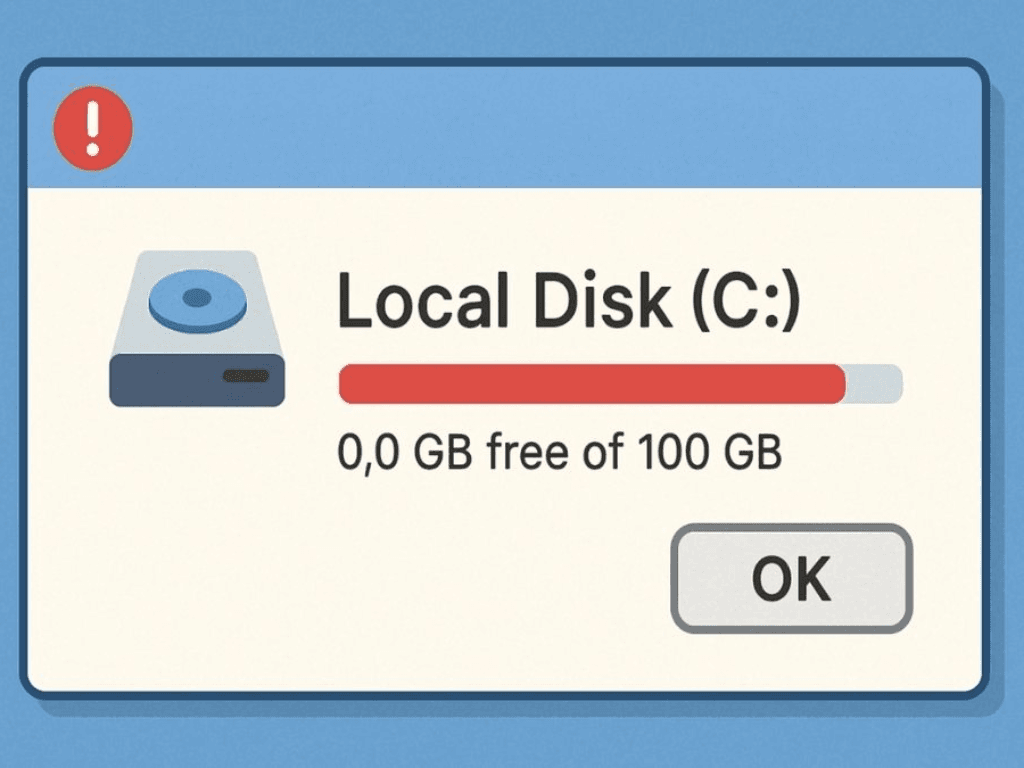The width and height of the screenshot is (1024, 768).
Task: Click the gray free-space end of the bar
Action: coord(876,384)
